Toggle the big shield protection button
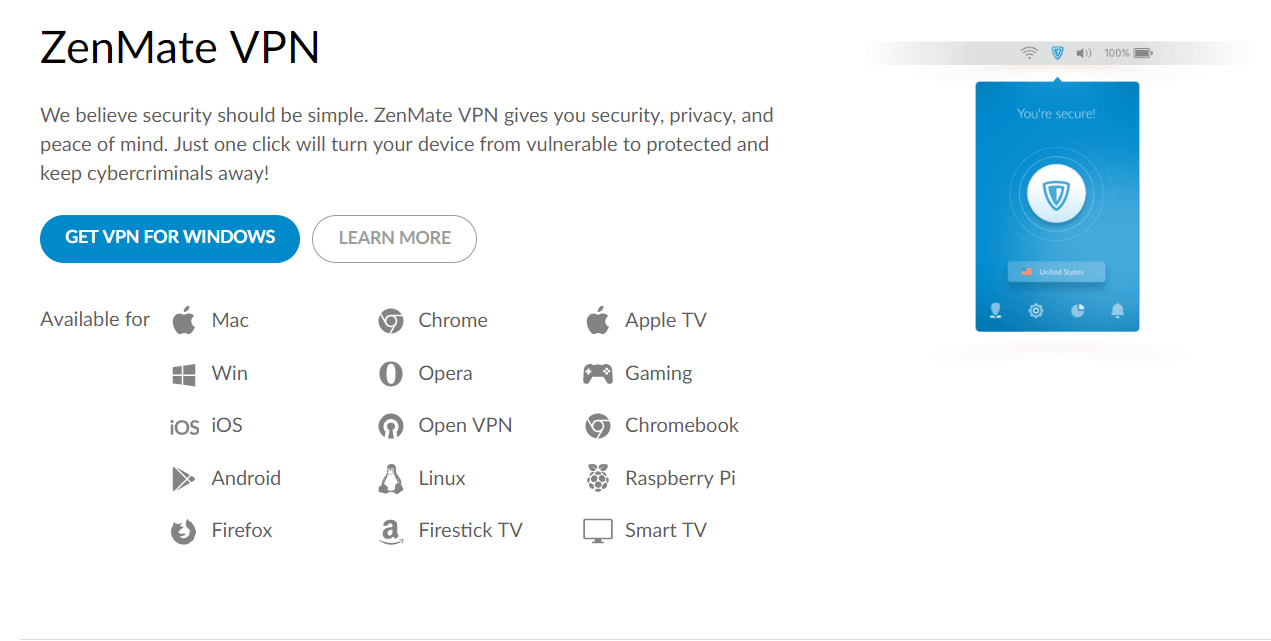This screenshot has height=641, width=1271. [x=1056, y=192]
